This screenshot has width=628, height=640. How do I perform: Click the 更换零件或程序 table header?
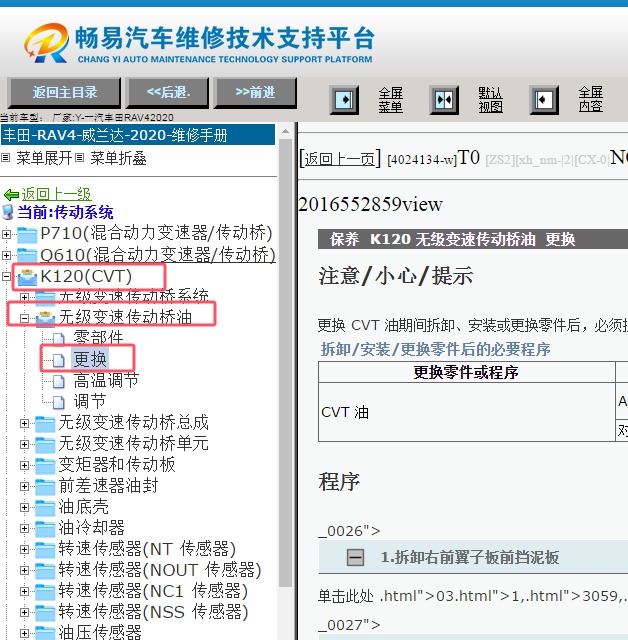[x=466, y=372]
